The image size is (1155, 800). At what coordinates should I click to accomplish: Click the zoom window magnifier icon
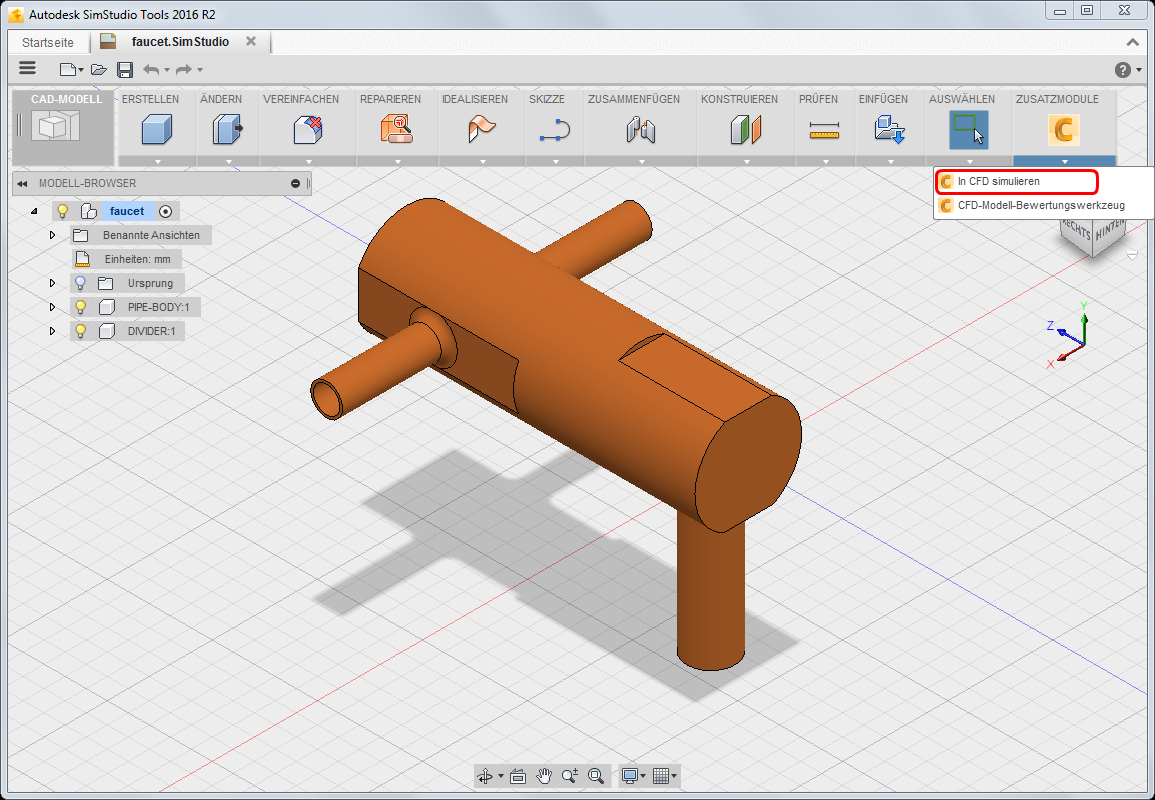click(x=596, y=776)
